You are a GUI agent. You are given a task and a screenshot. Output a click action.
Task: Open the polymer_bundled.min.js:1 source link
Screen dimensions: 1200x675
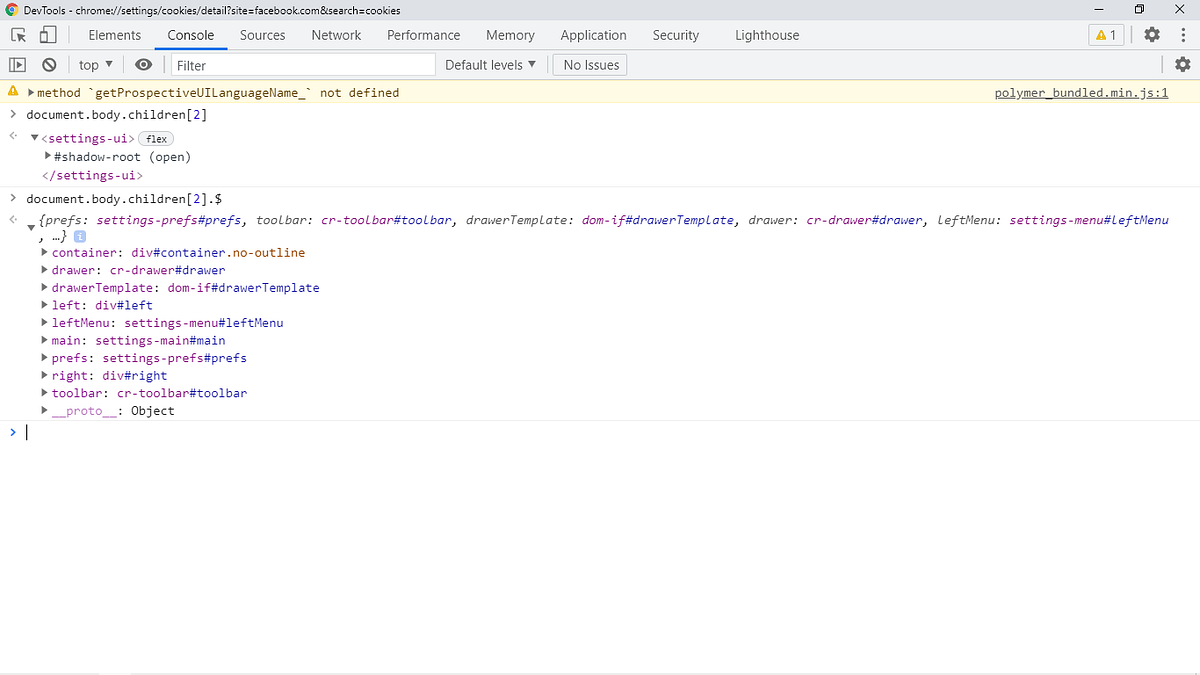(x=1083, y=92)
